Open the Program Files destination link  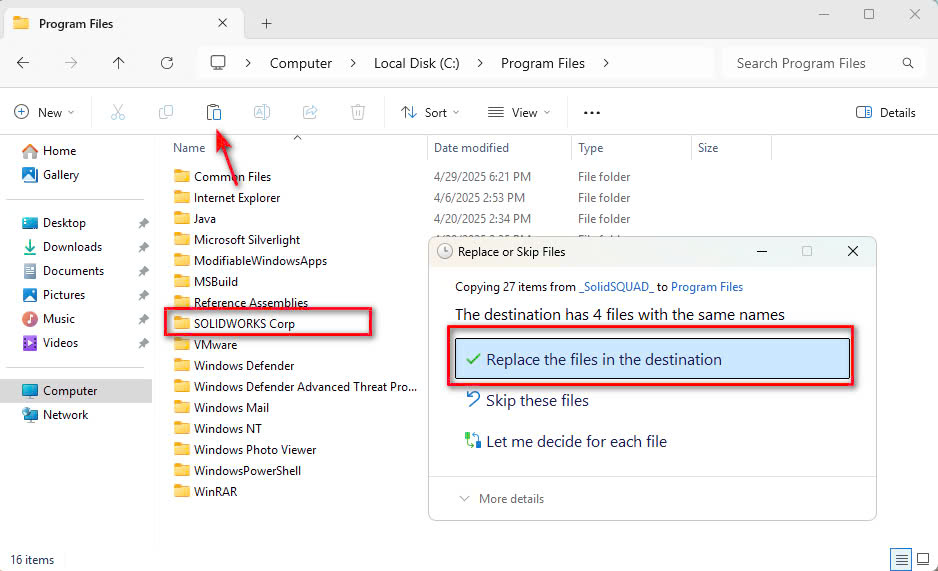click(706, 287)
